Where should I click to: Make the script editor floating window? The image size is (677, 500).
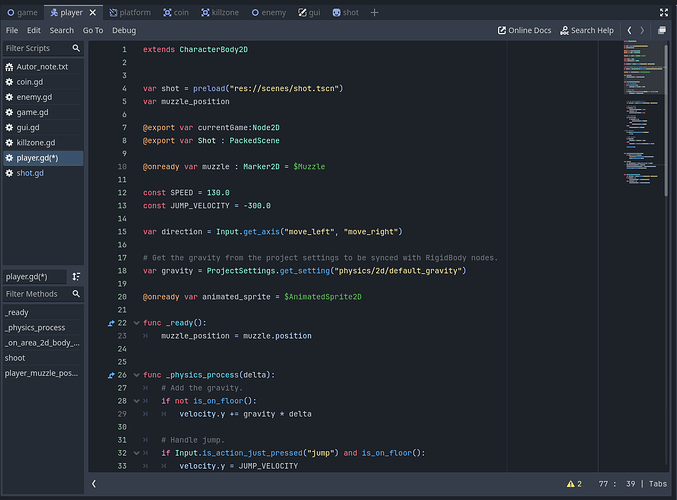[661, 30]
